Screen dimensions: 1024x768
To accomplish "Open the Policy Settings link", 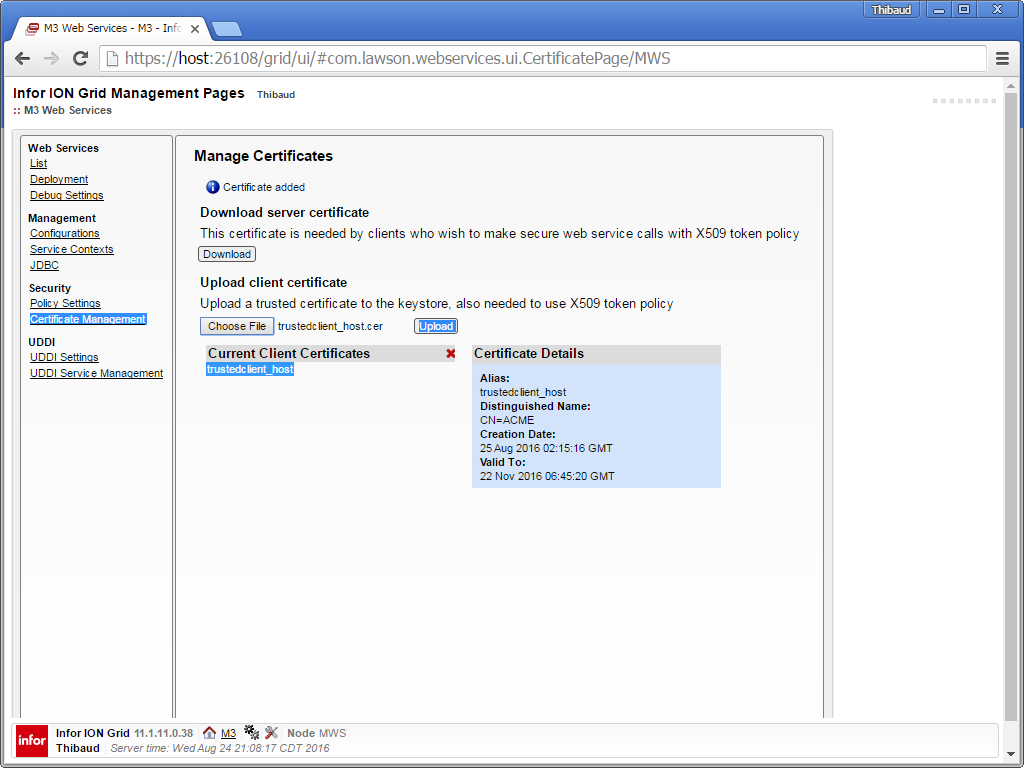I will click(x=65, y=304).
